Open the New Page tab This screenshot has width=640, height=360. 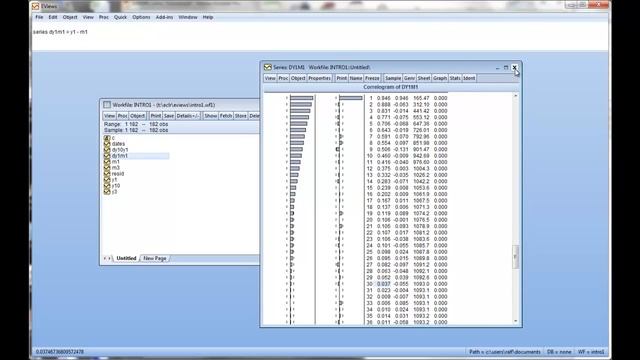point(155,258)
